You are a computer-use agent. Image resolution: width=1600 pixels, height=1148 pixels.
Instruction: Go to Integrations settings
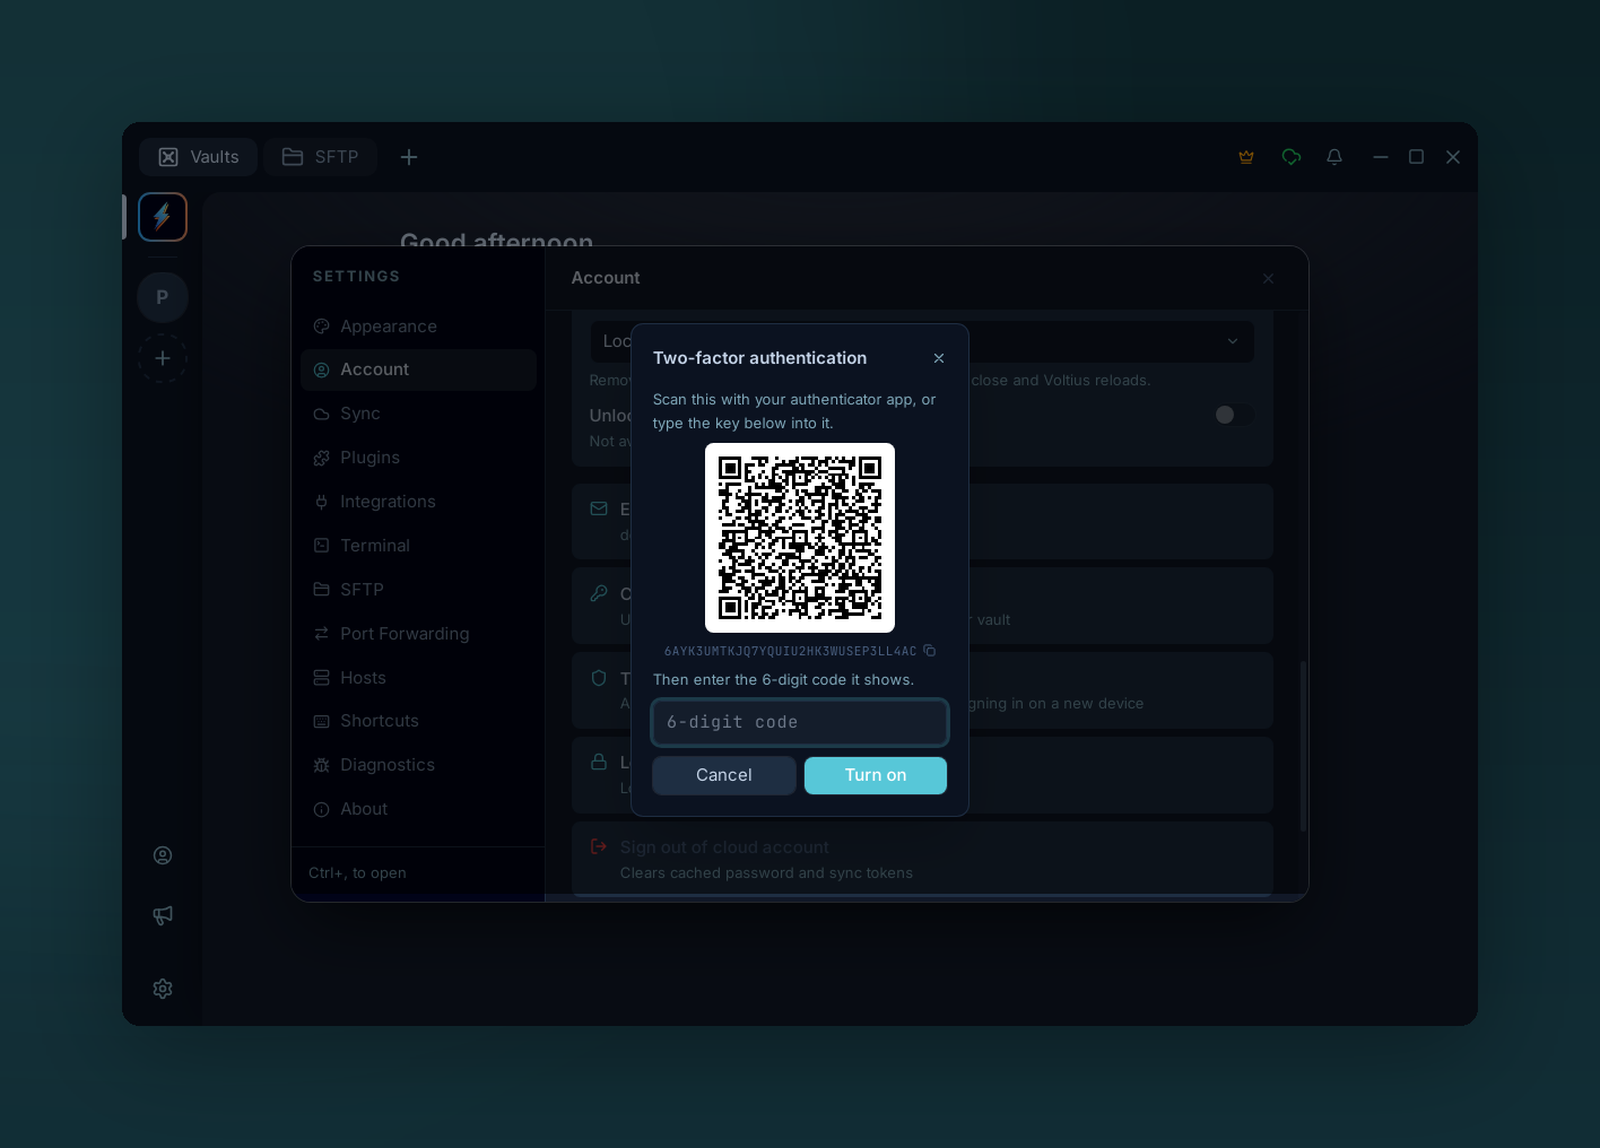pos(418,502)
